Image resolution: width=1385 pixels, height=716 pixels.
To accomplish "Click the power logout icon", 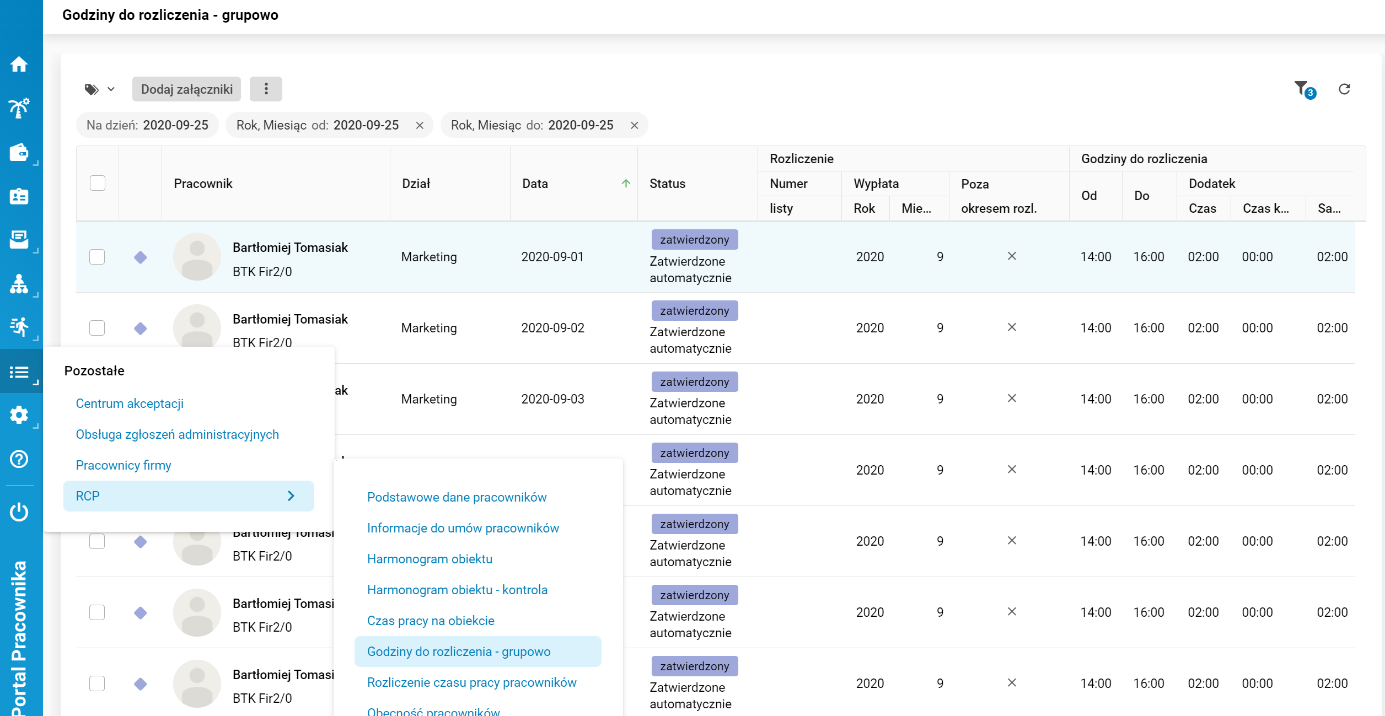I will click(19, 513).
